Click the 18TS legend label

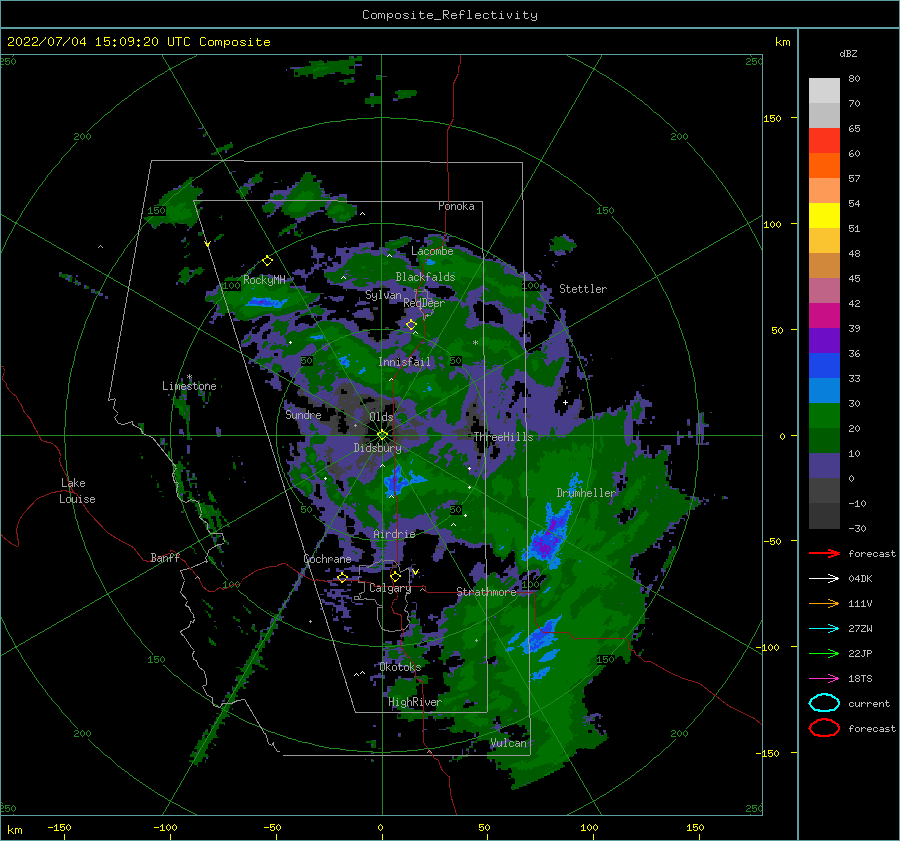pyautogui.click(x=860, y=679)
